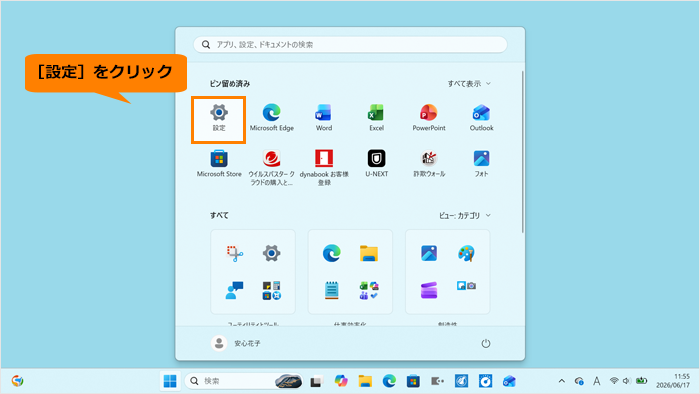
Task: Open Settings gear in utilities category
Action: click(x=271, y=253)
